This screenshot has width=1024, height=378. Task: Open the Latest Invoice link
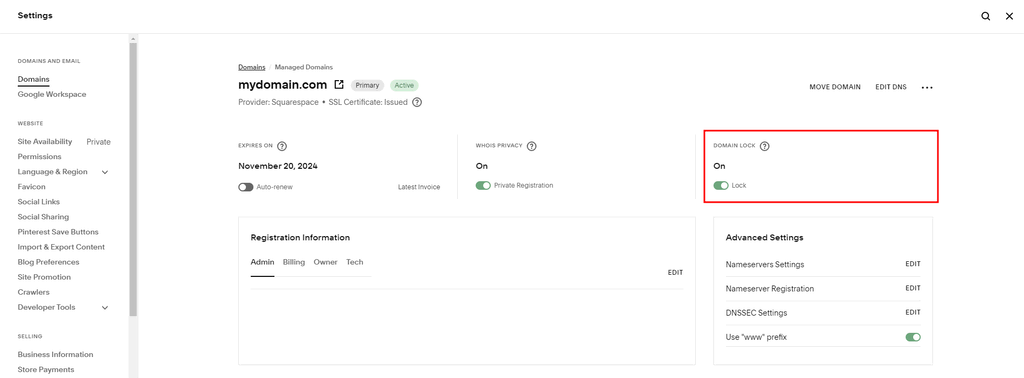tap(419, 187)
